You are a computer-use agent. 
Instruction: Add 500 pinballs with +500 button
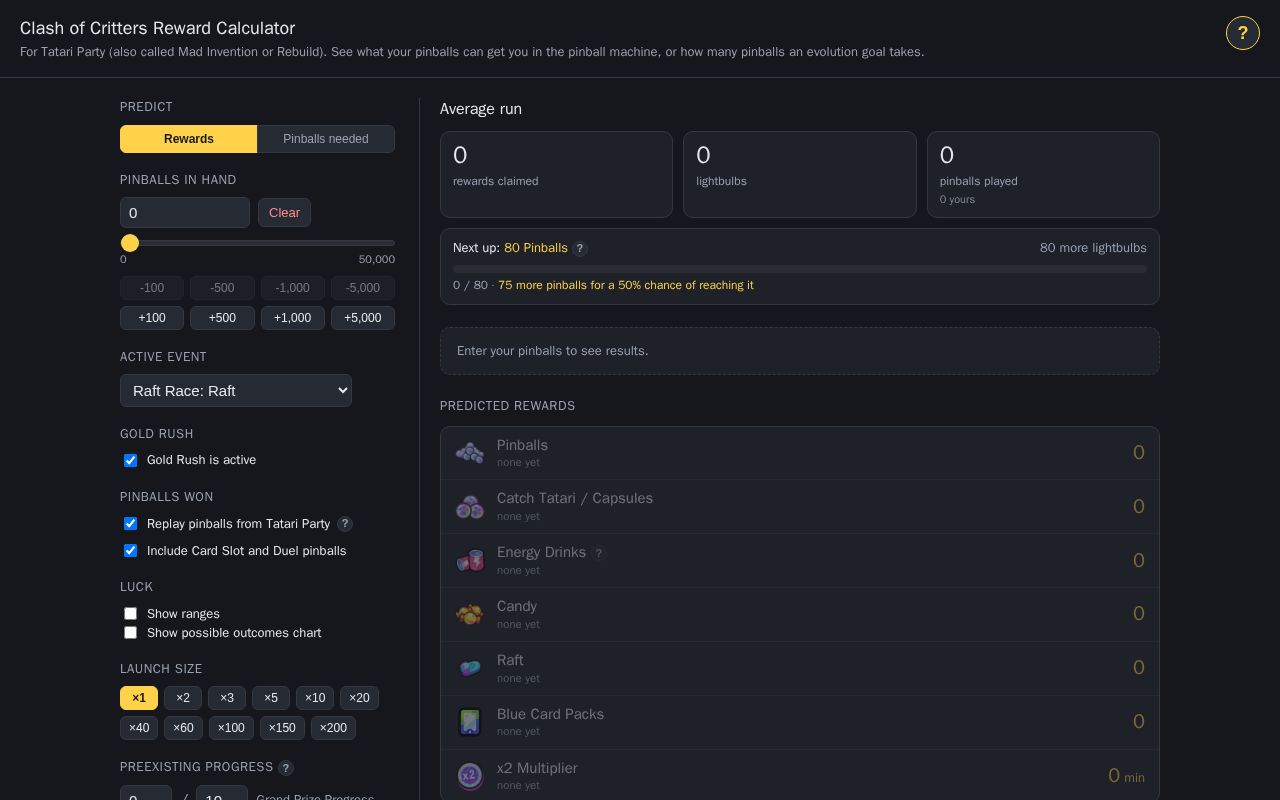222,318
